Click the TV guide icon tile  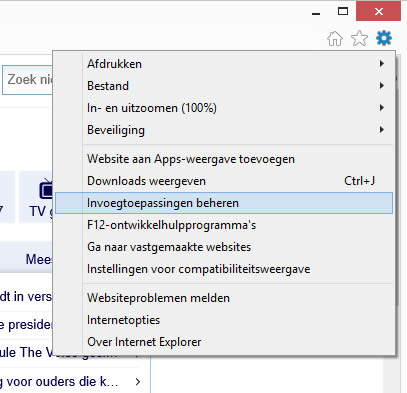(x=36, y=197)
